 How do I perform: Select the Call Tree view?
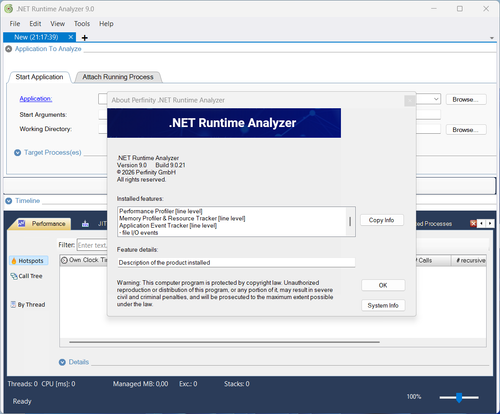click(27, 276)
